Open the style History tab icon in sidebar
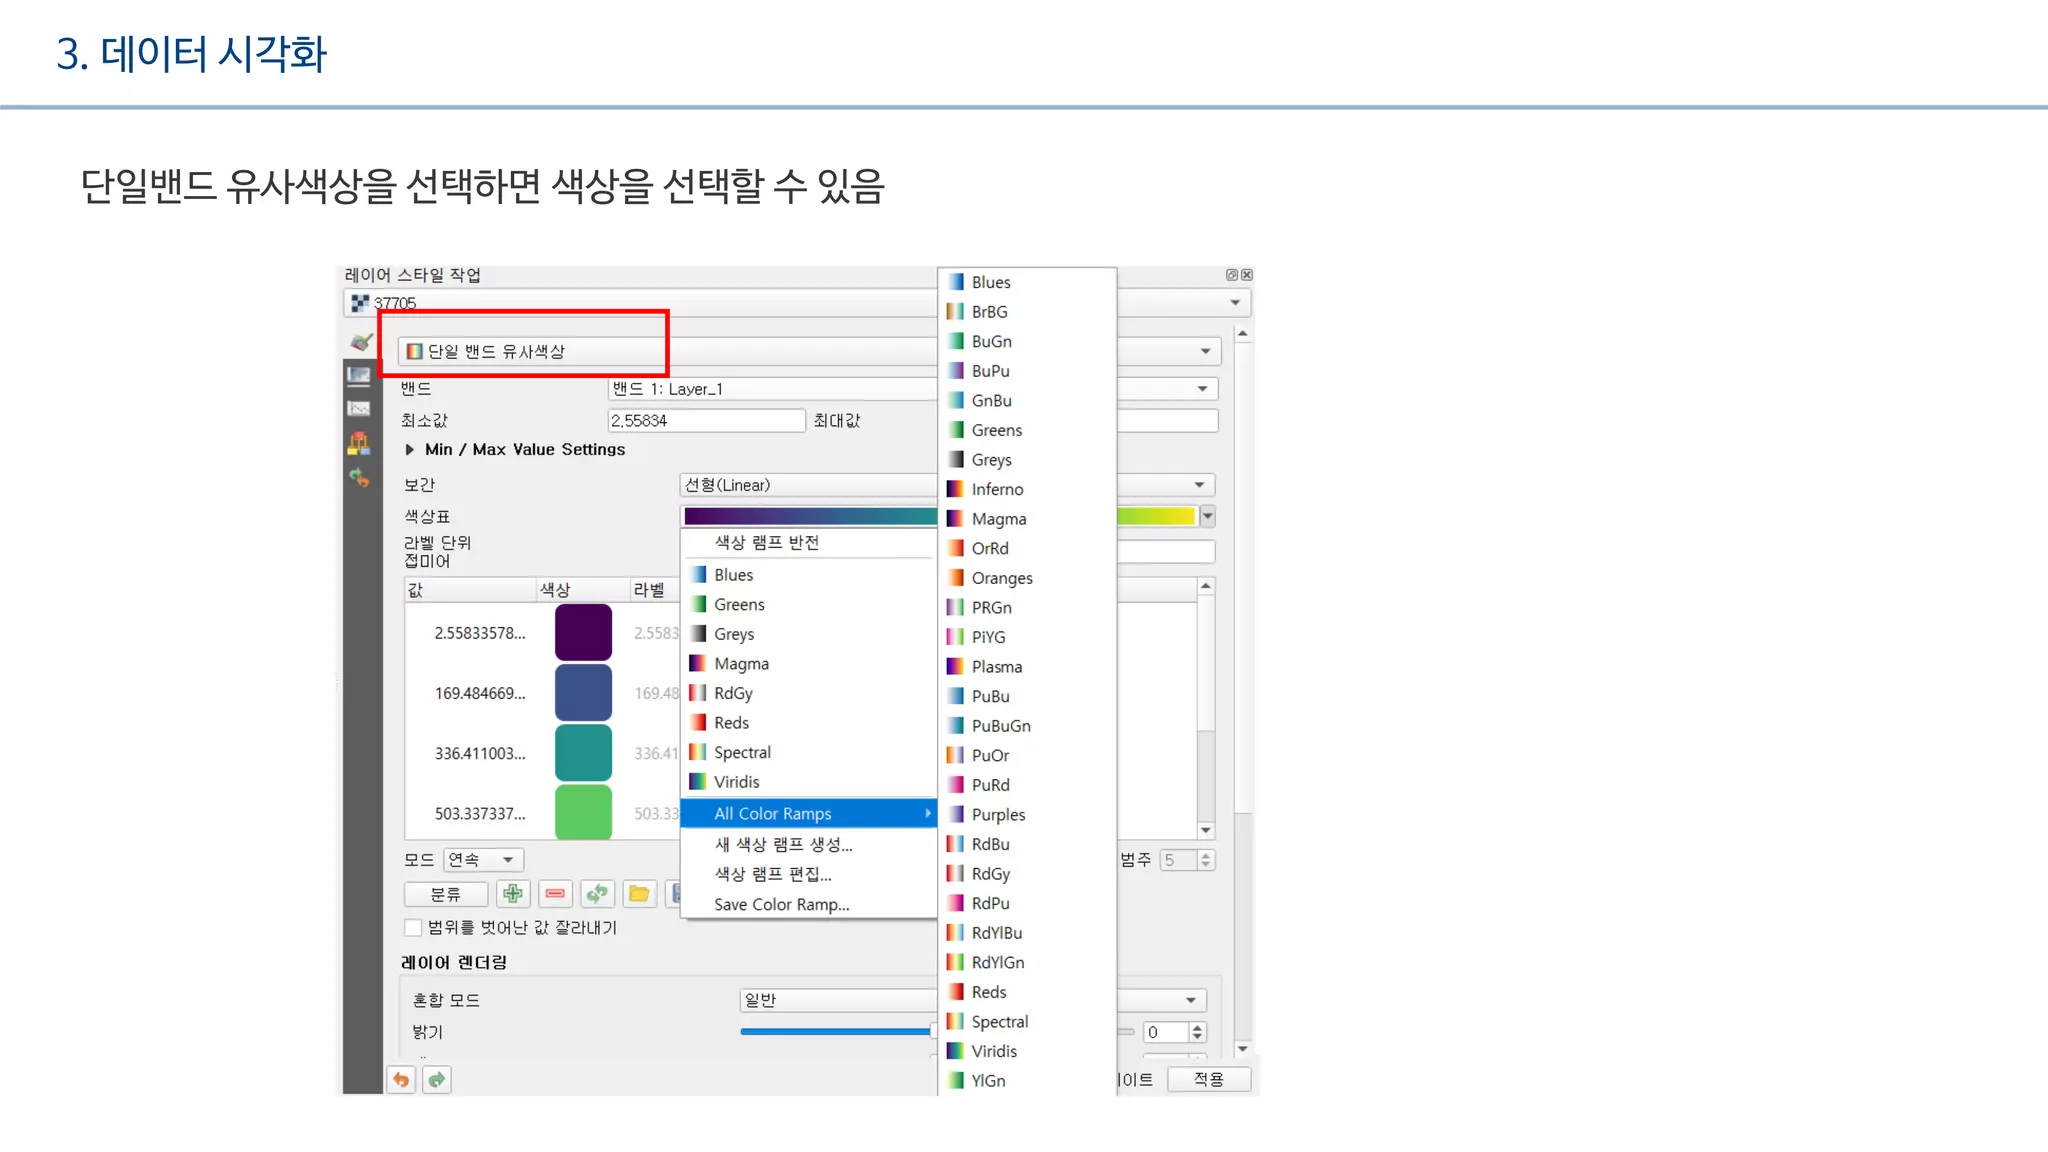The width and height of the screenshot is (2048, 1152). point(359,477)
